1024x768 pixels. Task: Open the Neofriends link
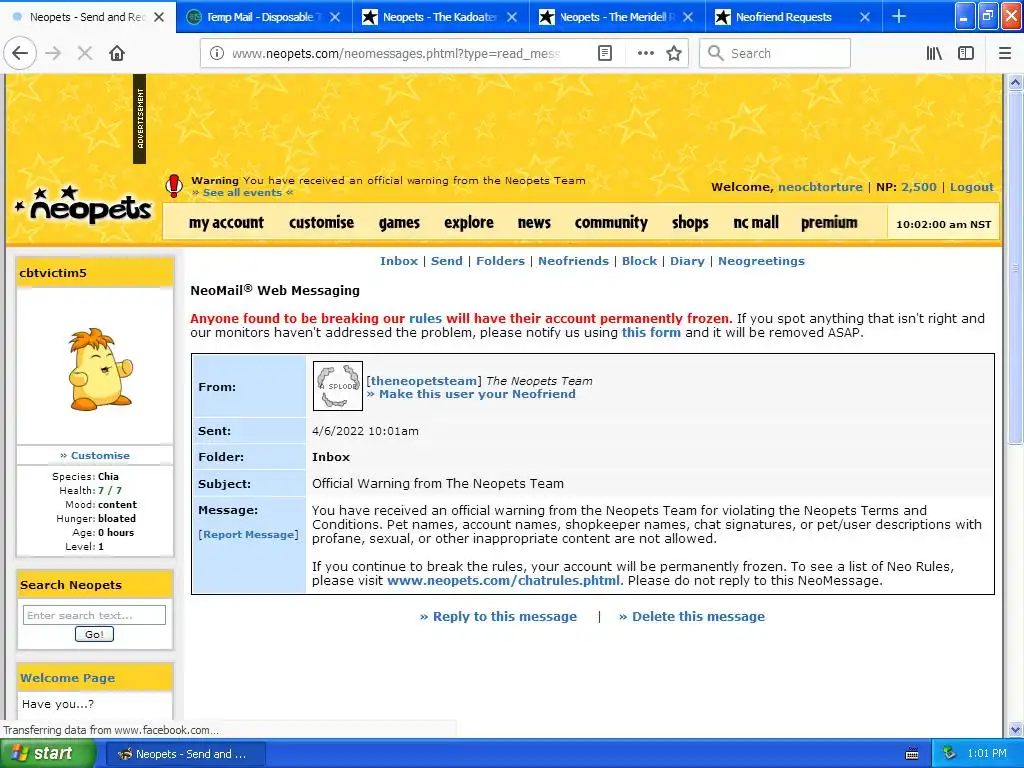tap(573, 261)
